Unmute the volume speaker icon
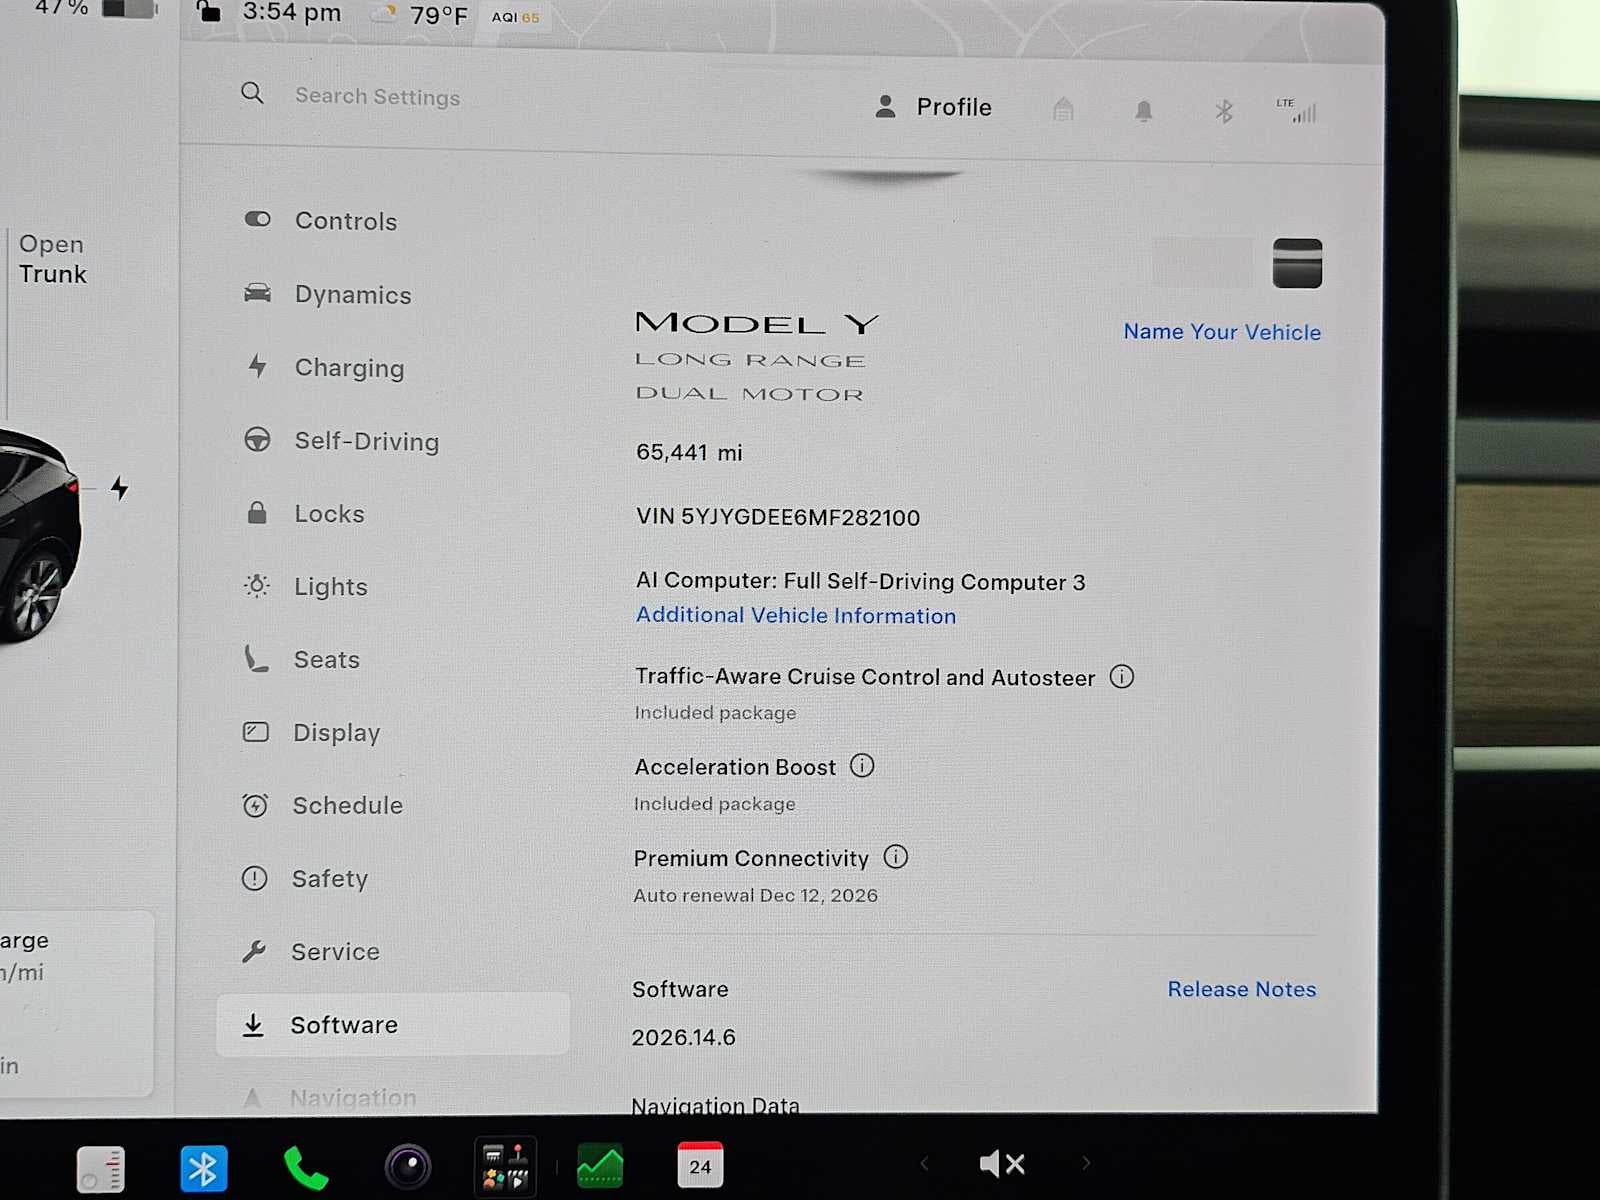 coord(1002,1163)
